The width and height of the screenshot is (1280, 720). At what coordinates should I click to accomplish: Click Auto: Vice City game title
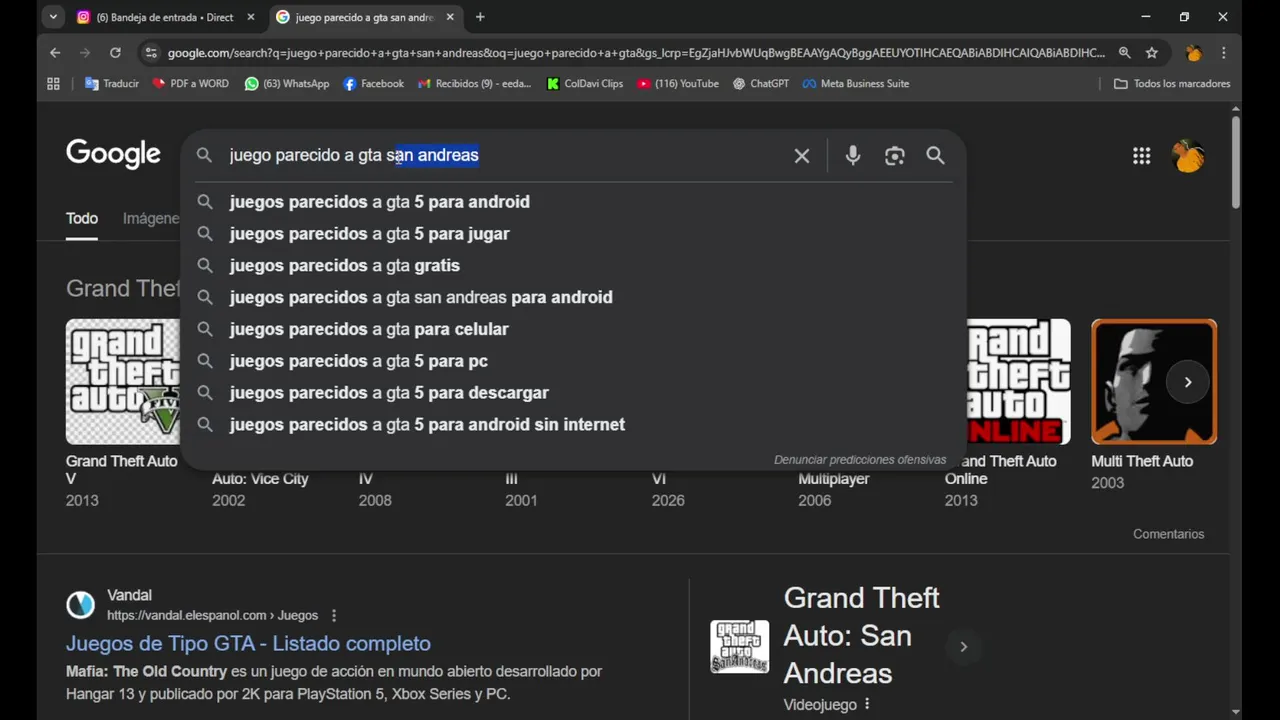tap(260, 479)
